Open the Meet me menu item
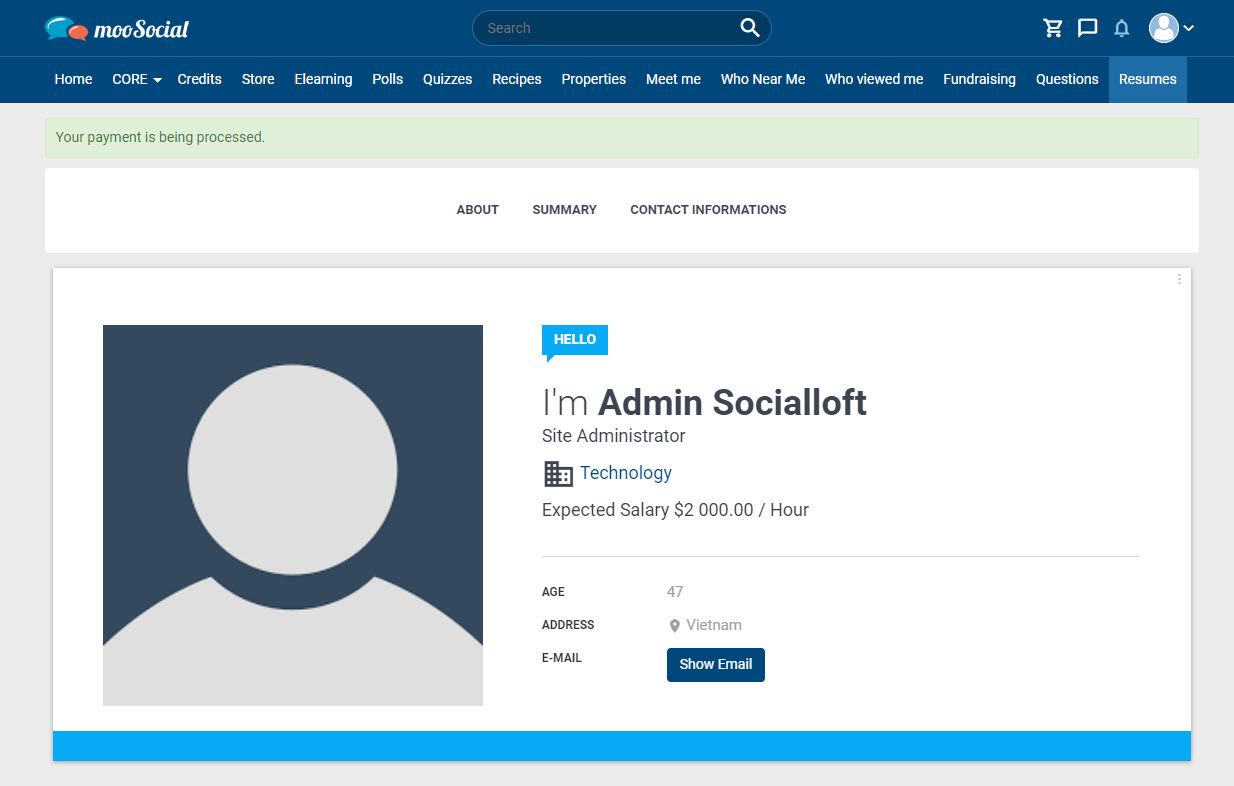Screen dimensions: 1234x786 pos(673,79)
